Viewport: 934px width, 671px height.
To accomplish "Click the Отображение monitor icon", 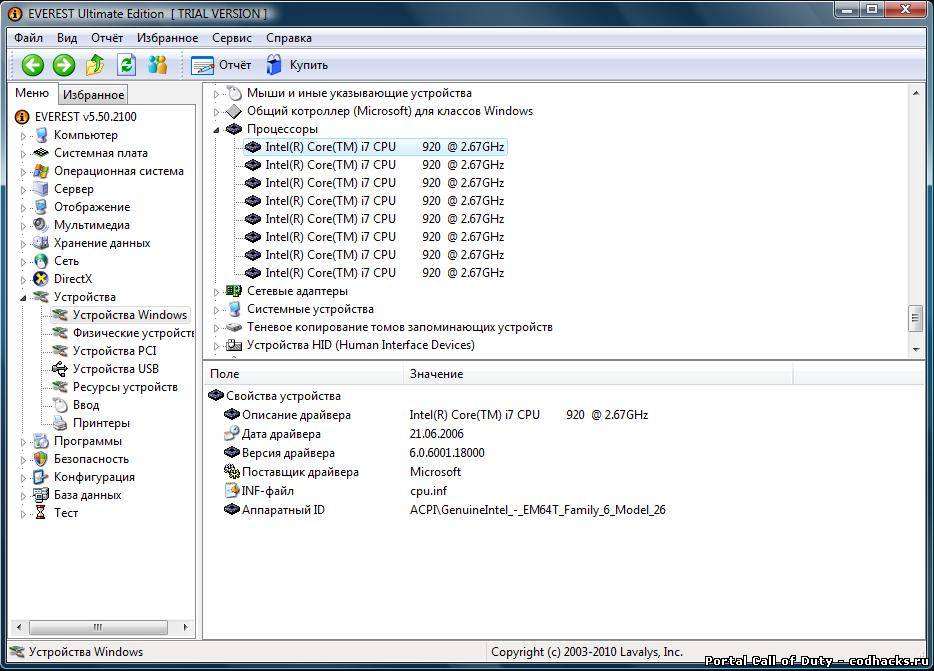I will (41, 207).
